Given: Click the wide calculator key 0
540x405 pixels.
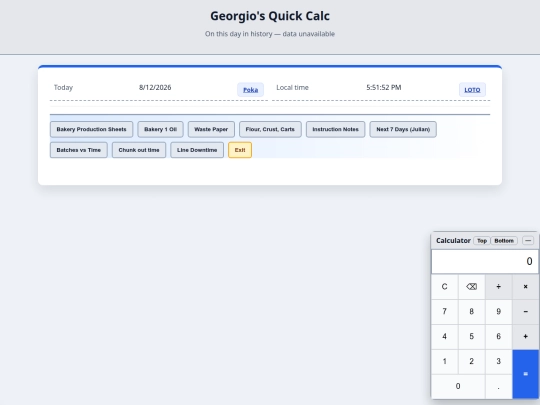Looking at the screenshot, I should coord(458,386).
